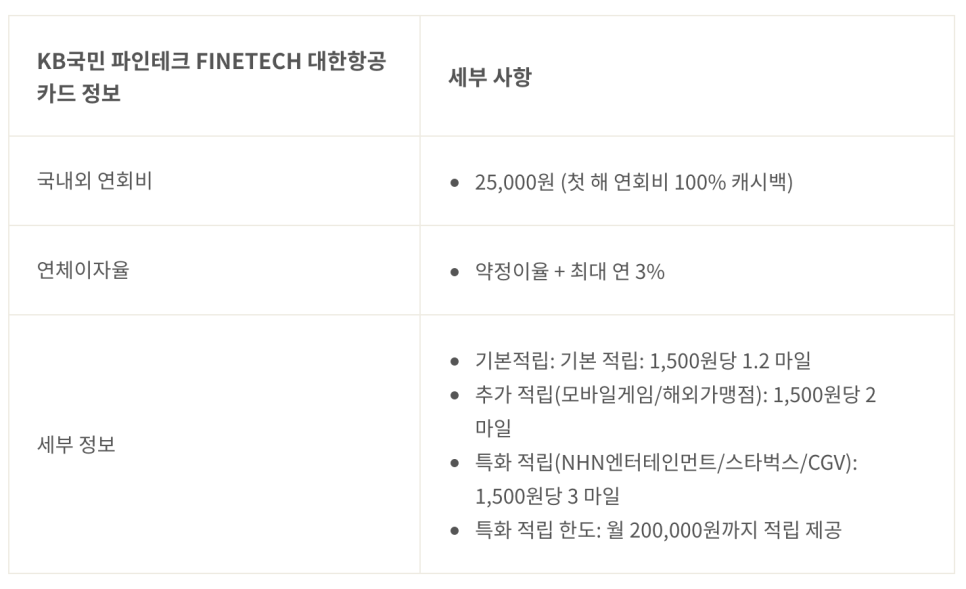
Task: Click the bullet before '기본적립'
Action: tap(455, 361)
